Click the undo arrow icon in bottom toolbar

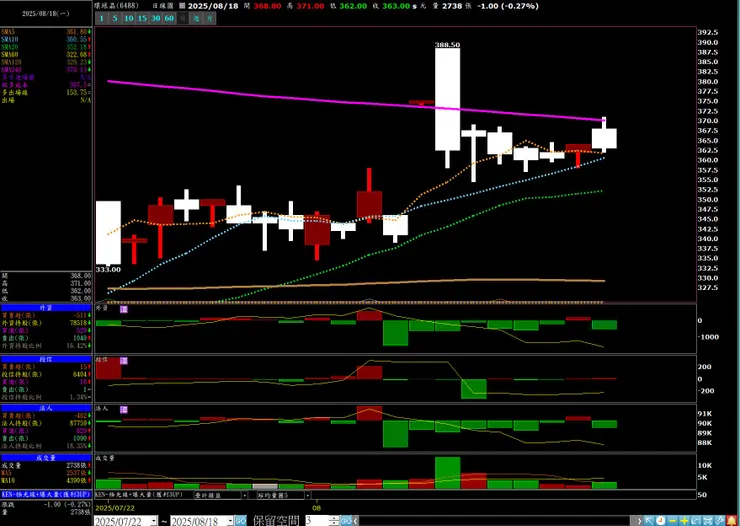696,521
